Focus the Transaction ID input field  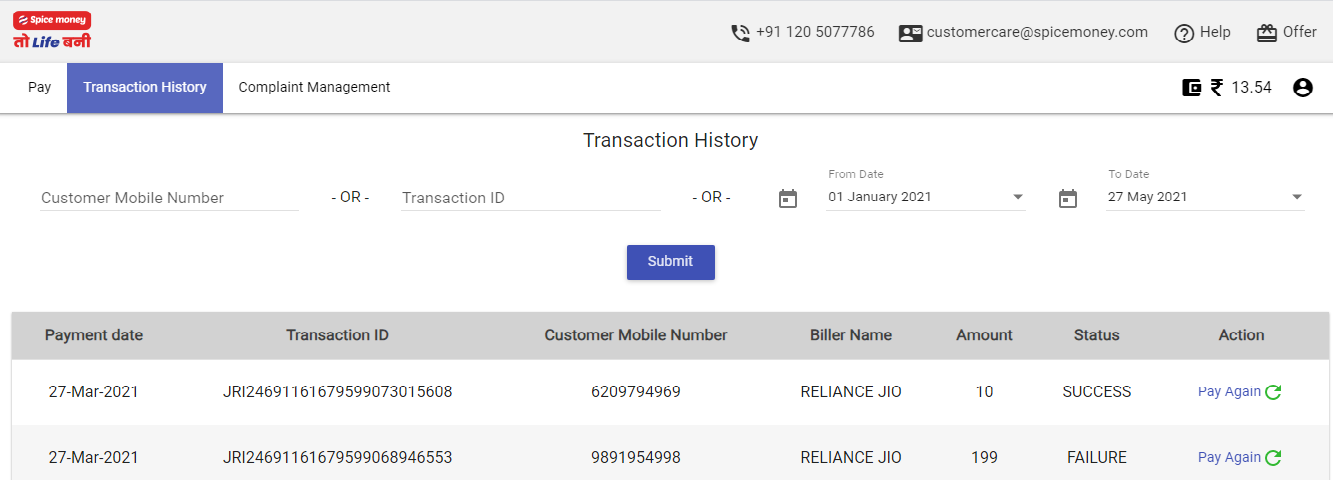[531, 198]
